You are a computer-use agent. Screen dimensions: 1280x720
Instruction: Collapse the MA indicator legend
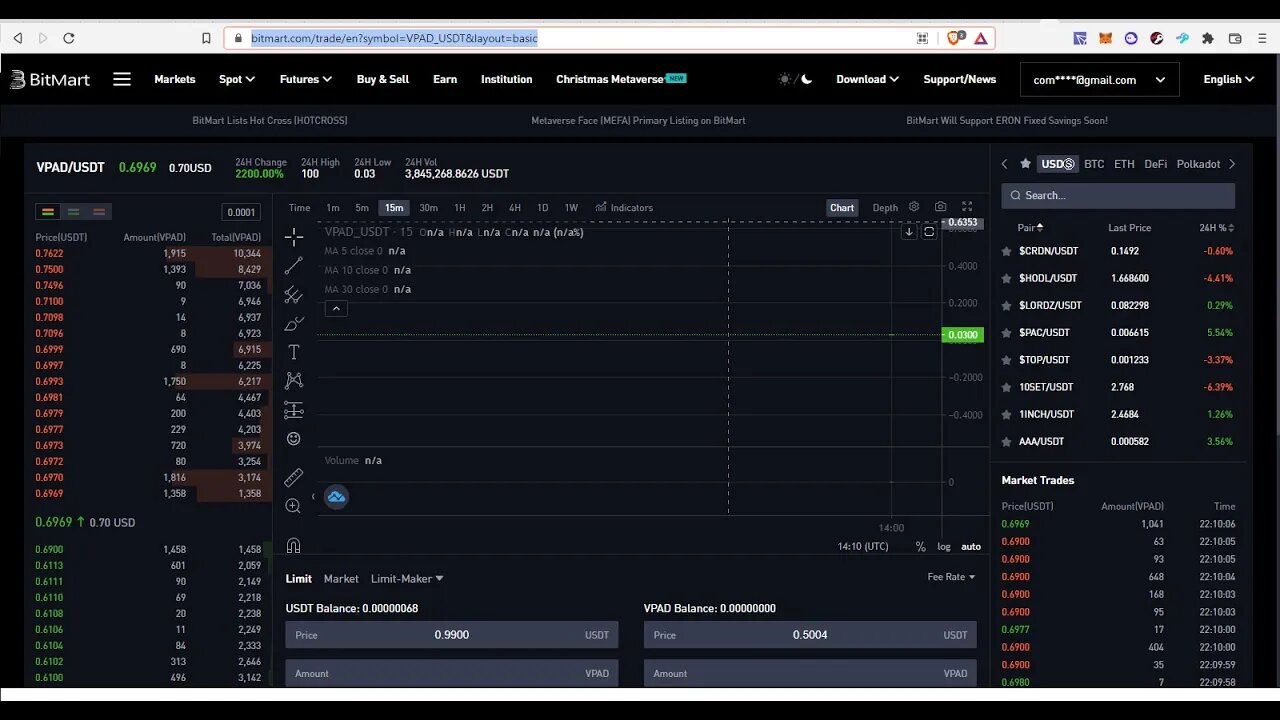pyautogui.click(x=336, y=308)
